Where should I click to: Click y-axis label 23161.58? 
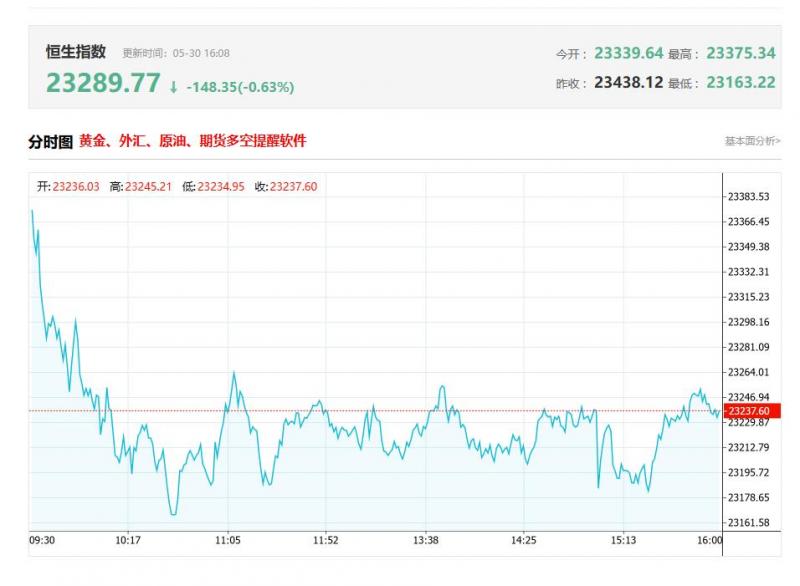point(748,522)
